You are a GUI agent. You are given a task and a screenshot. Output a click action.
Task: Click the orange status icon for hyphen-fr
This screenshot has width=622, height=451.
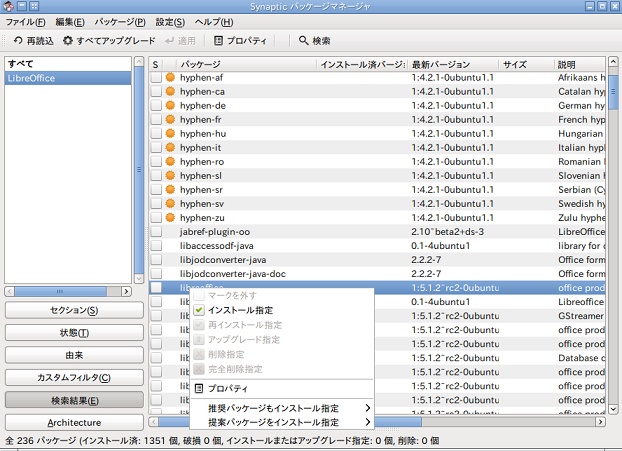[x=170, y=119]
